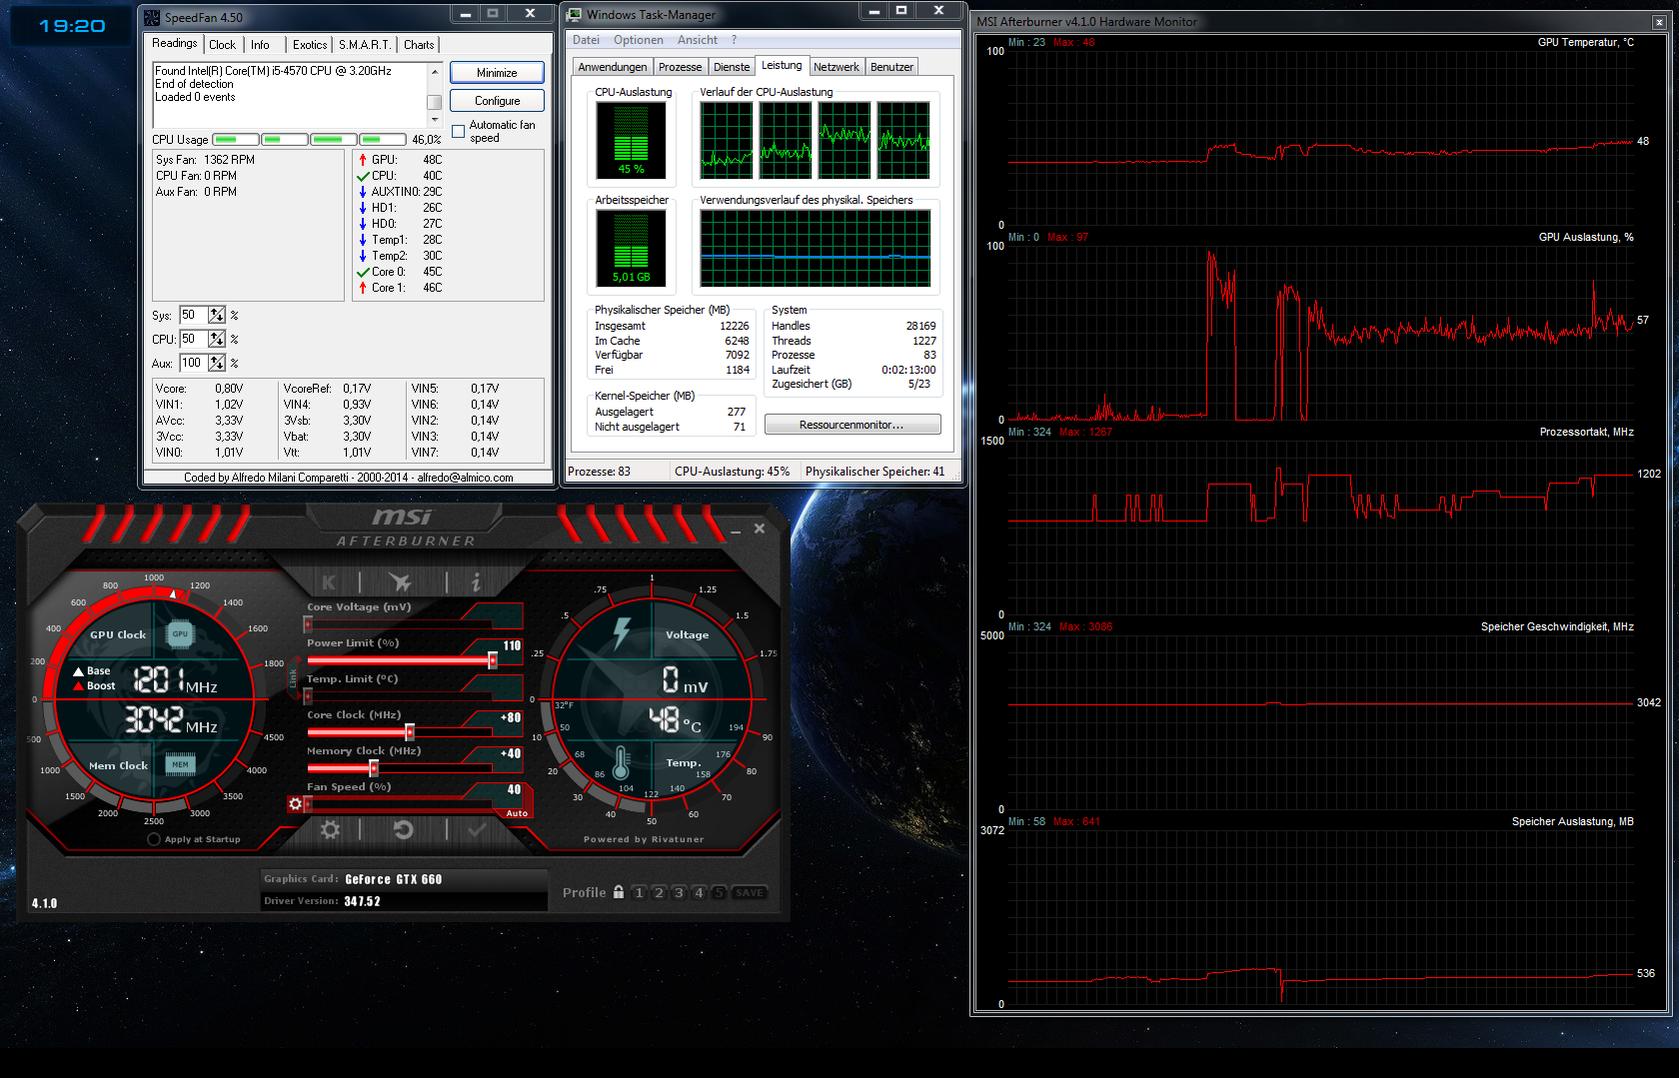
Task: Select Afterburner profile slot 5
Action: coord(718,893)
